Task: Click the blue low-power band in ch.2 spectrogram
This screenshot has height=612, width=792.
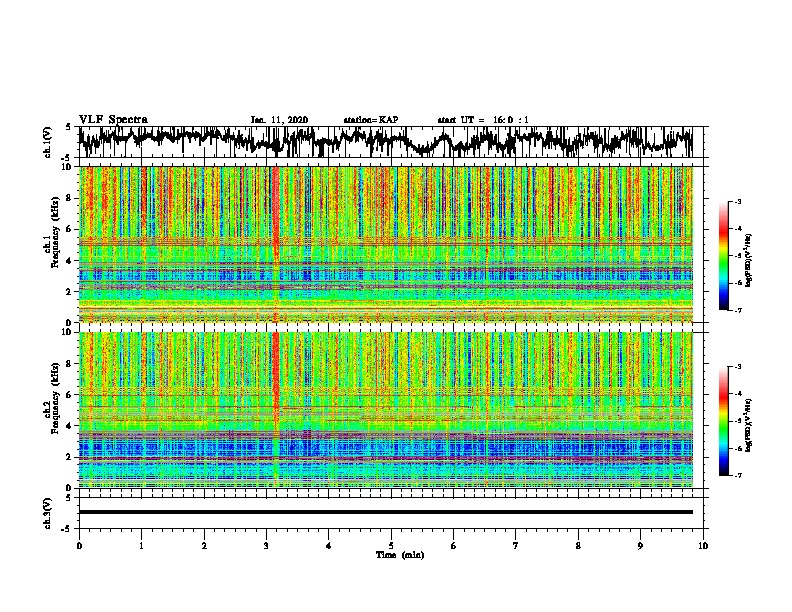Action: tap(385, 448)
